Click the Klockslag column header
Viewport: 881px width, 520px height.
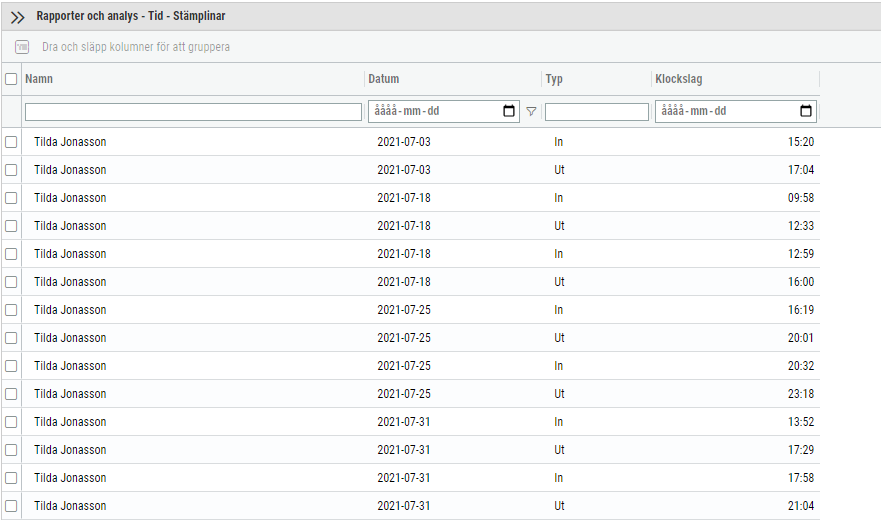pyautogui.click(x=679, y=79)
